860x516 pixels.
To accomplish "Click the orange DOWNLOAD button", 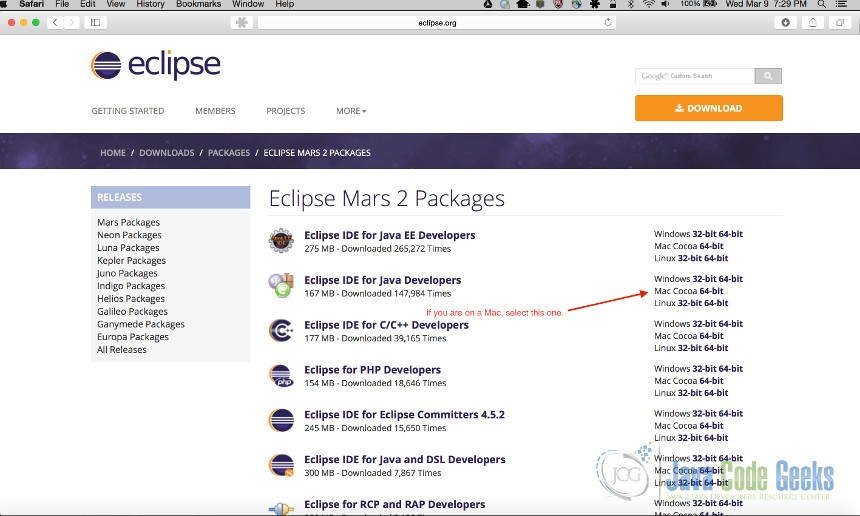I will [709, 108].
